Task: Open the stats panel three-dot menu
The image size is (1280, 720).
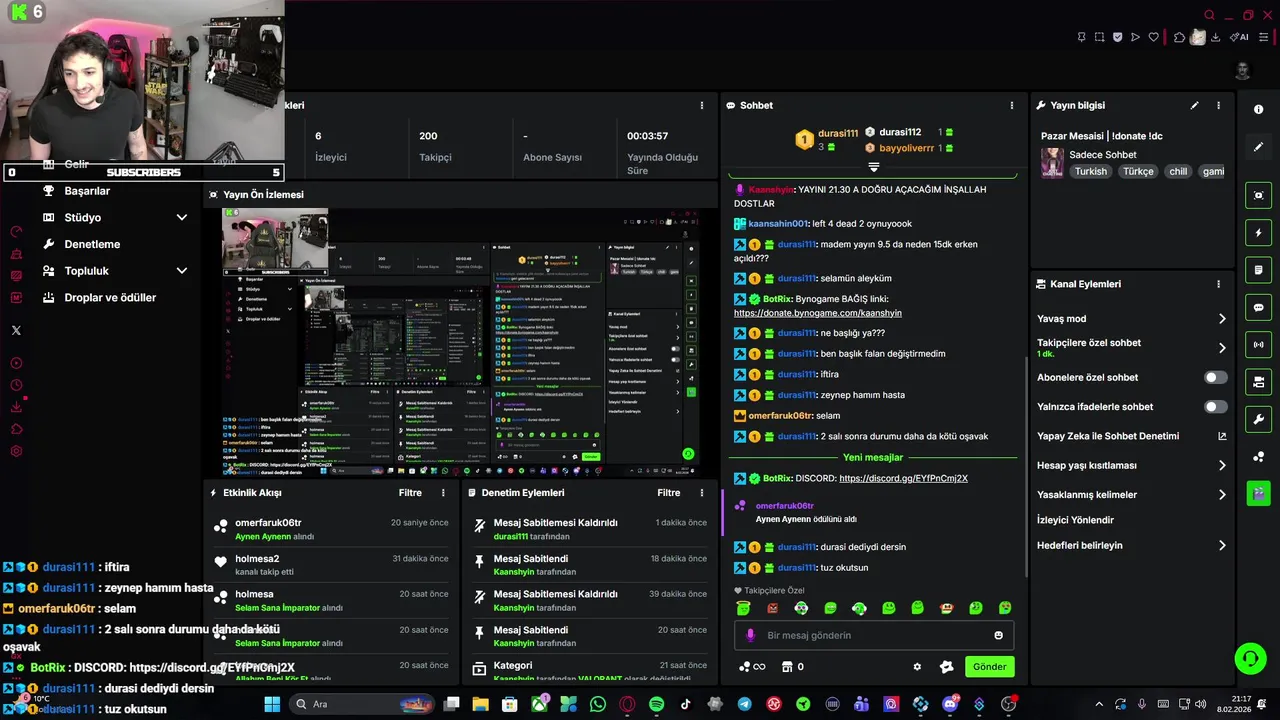Action: tap(701, 105)
